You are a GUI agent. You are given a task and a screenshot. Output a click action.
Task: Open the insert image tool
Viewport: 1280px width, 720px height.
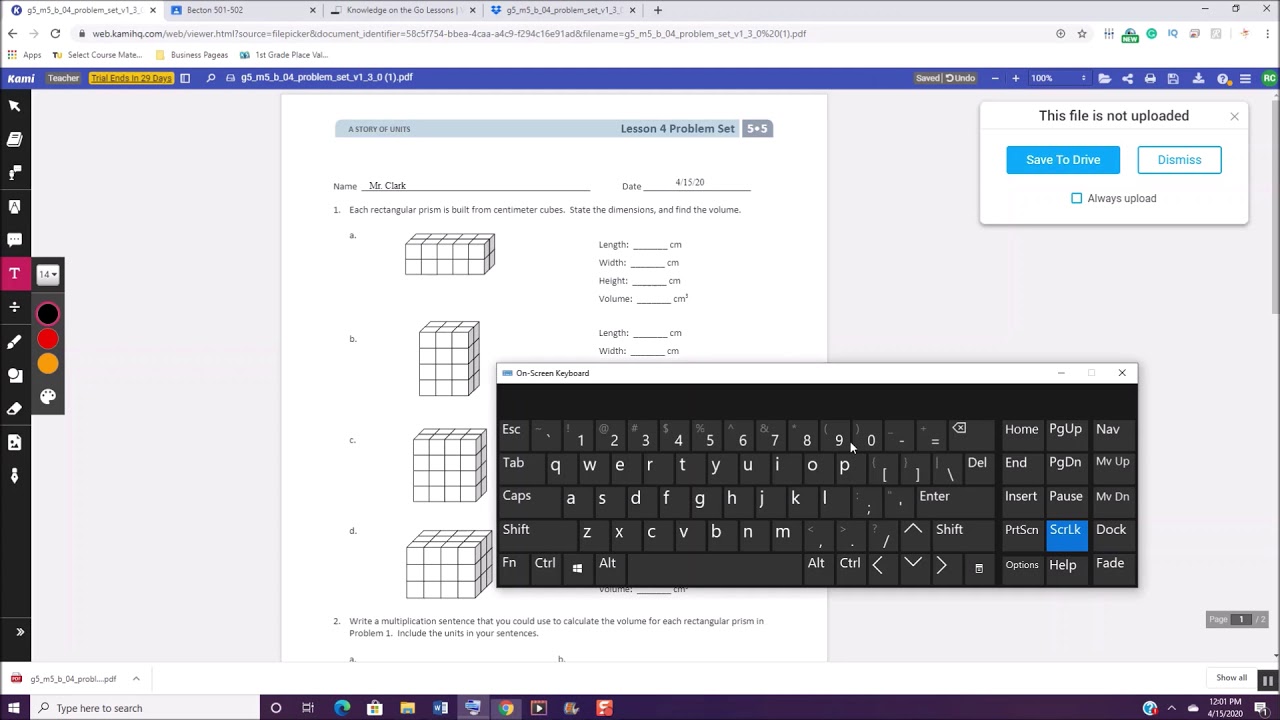[x=15, y=442]
